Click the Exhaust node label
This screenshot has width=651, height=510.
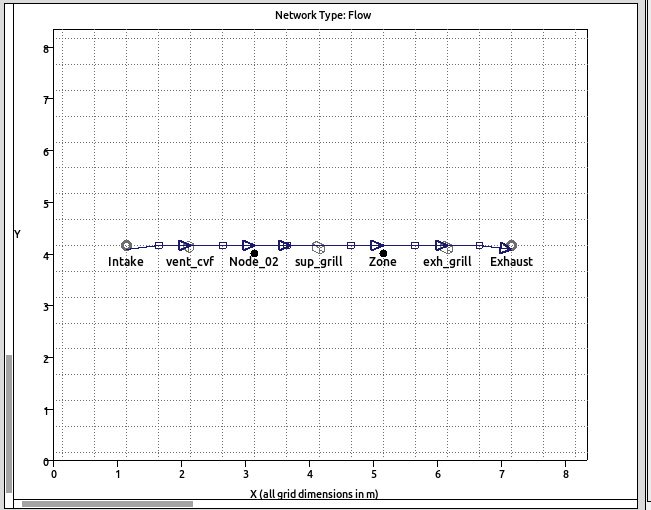(x=511, y=262)
